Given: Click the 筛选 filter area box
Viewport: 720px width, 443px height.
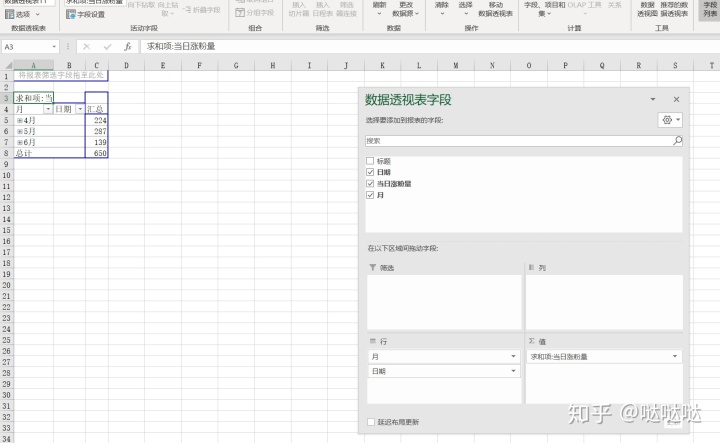Looking at the screenshot, I should coord(444,302).
